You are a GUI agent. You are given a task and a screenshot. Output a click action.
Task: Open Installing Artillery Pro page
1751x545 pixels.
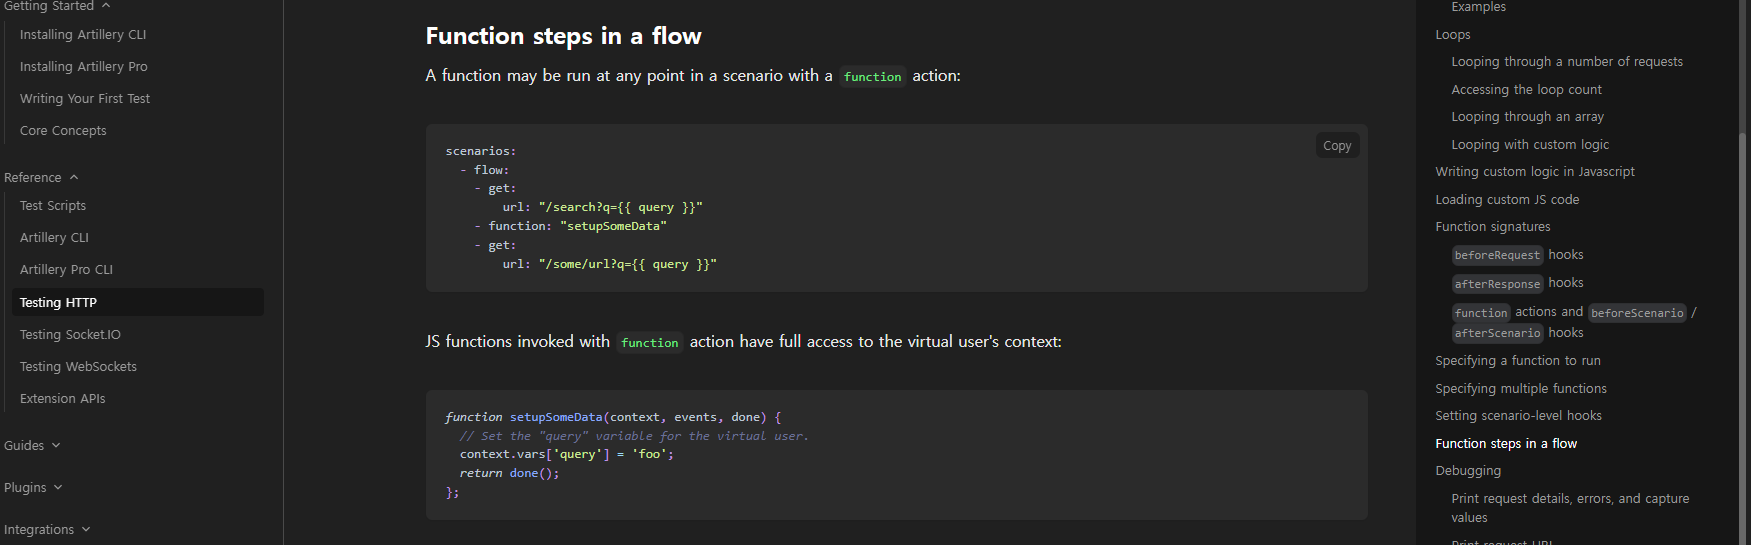(84, 66)
